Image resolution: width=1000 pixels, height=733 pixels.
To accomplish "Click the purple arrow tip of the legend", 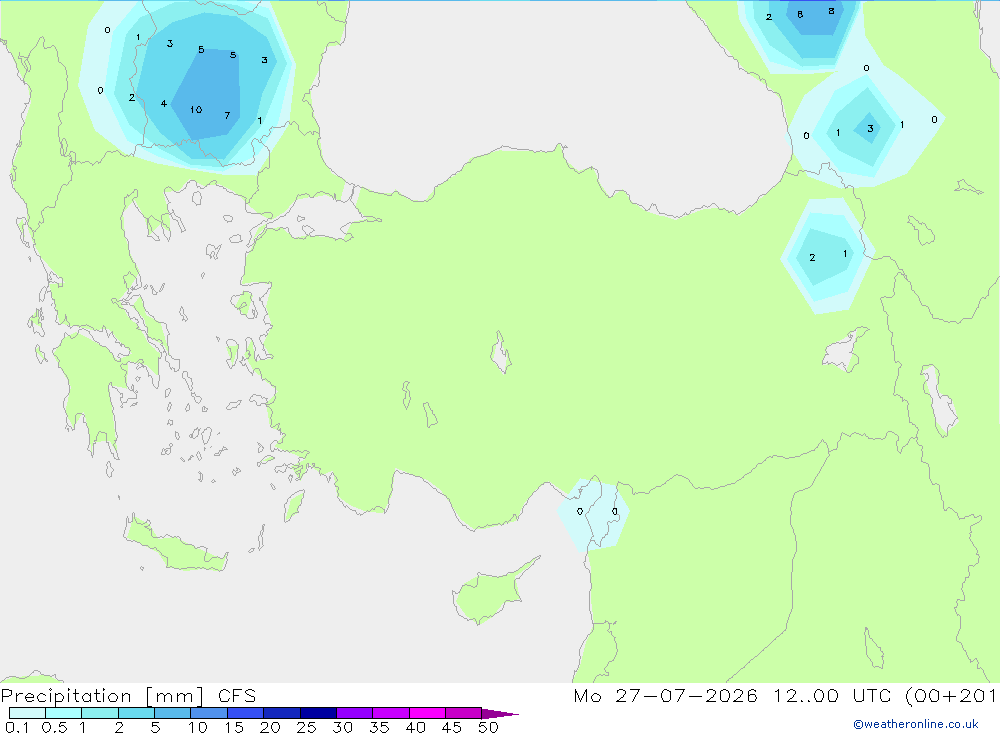I will (500, 713).
